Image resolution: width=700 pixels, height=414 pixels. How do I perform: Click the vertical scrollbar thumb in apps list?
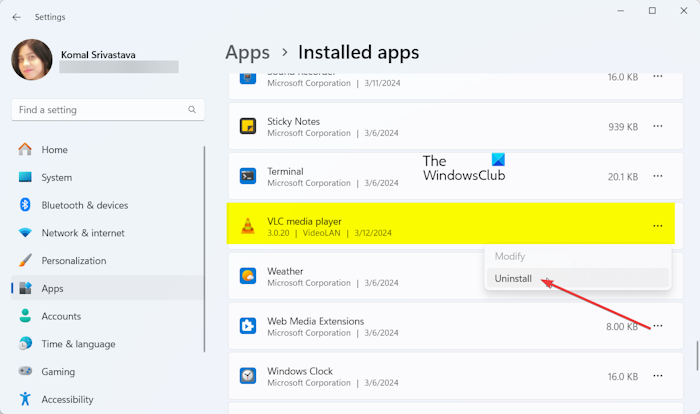696,356
